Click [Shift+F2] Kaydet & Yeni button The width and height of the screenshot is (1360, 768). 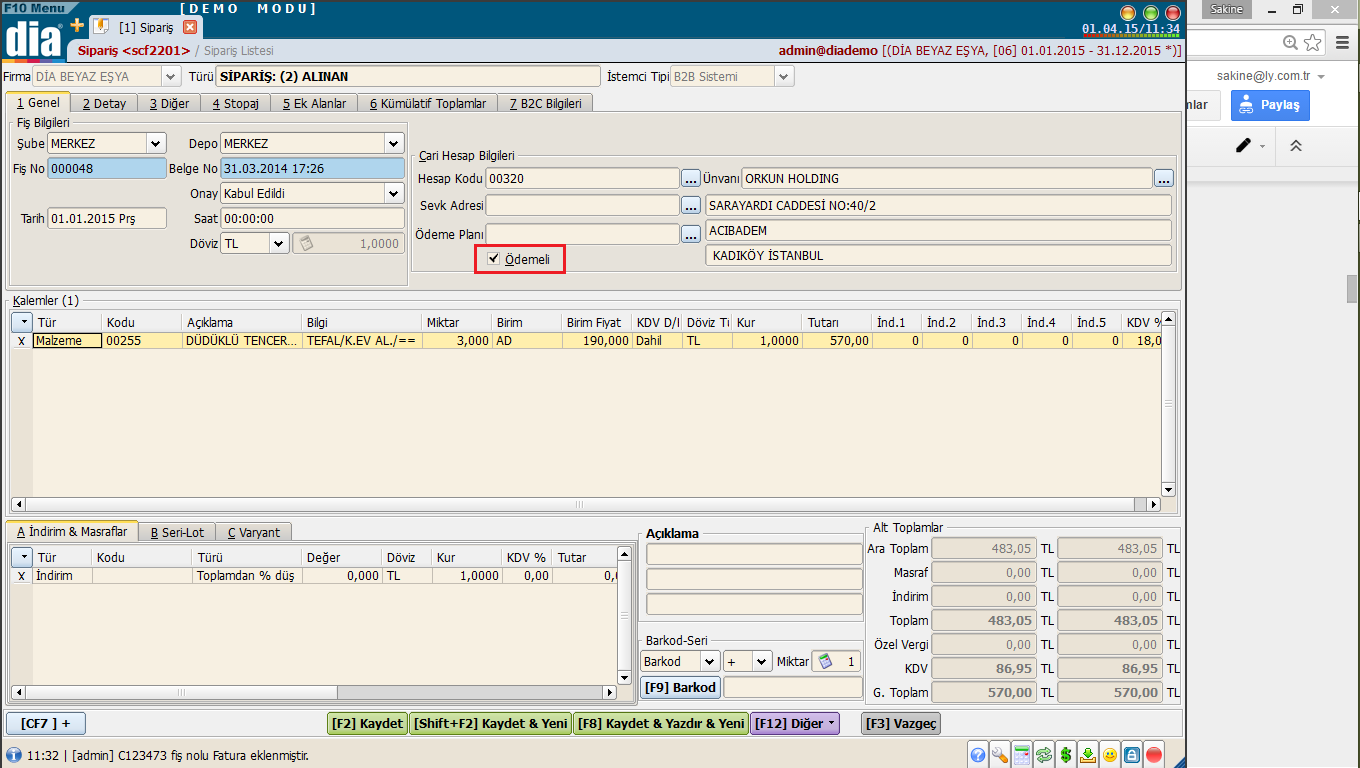[490, 723]
